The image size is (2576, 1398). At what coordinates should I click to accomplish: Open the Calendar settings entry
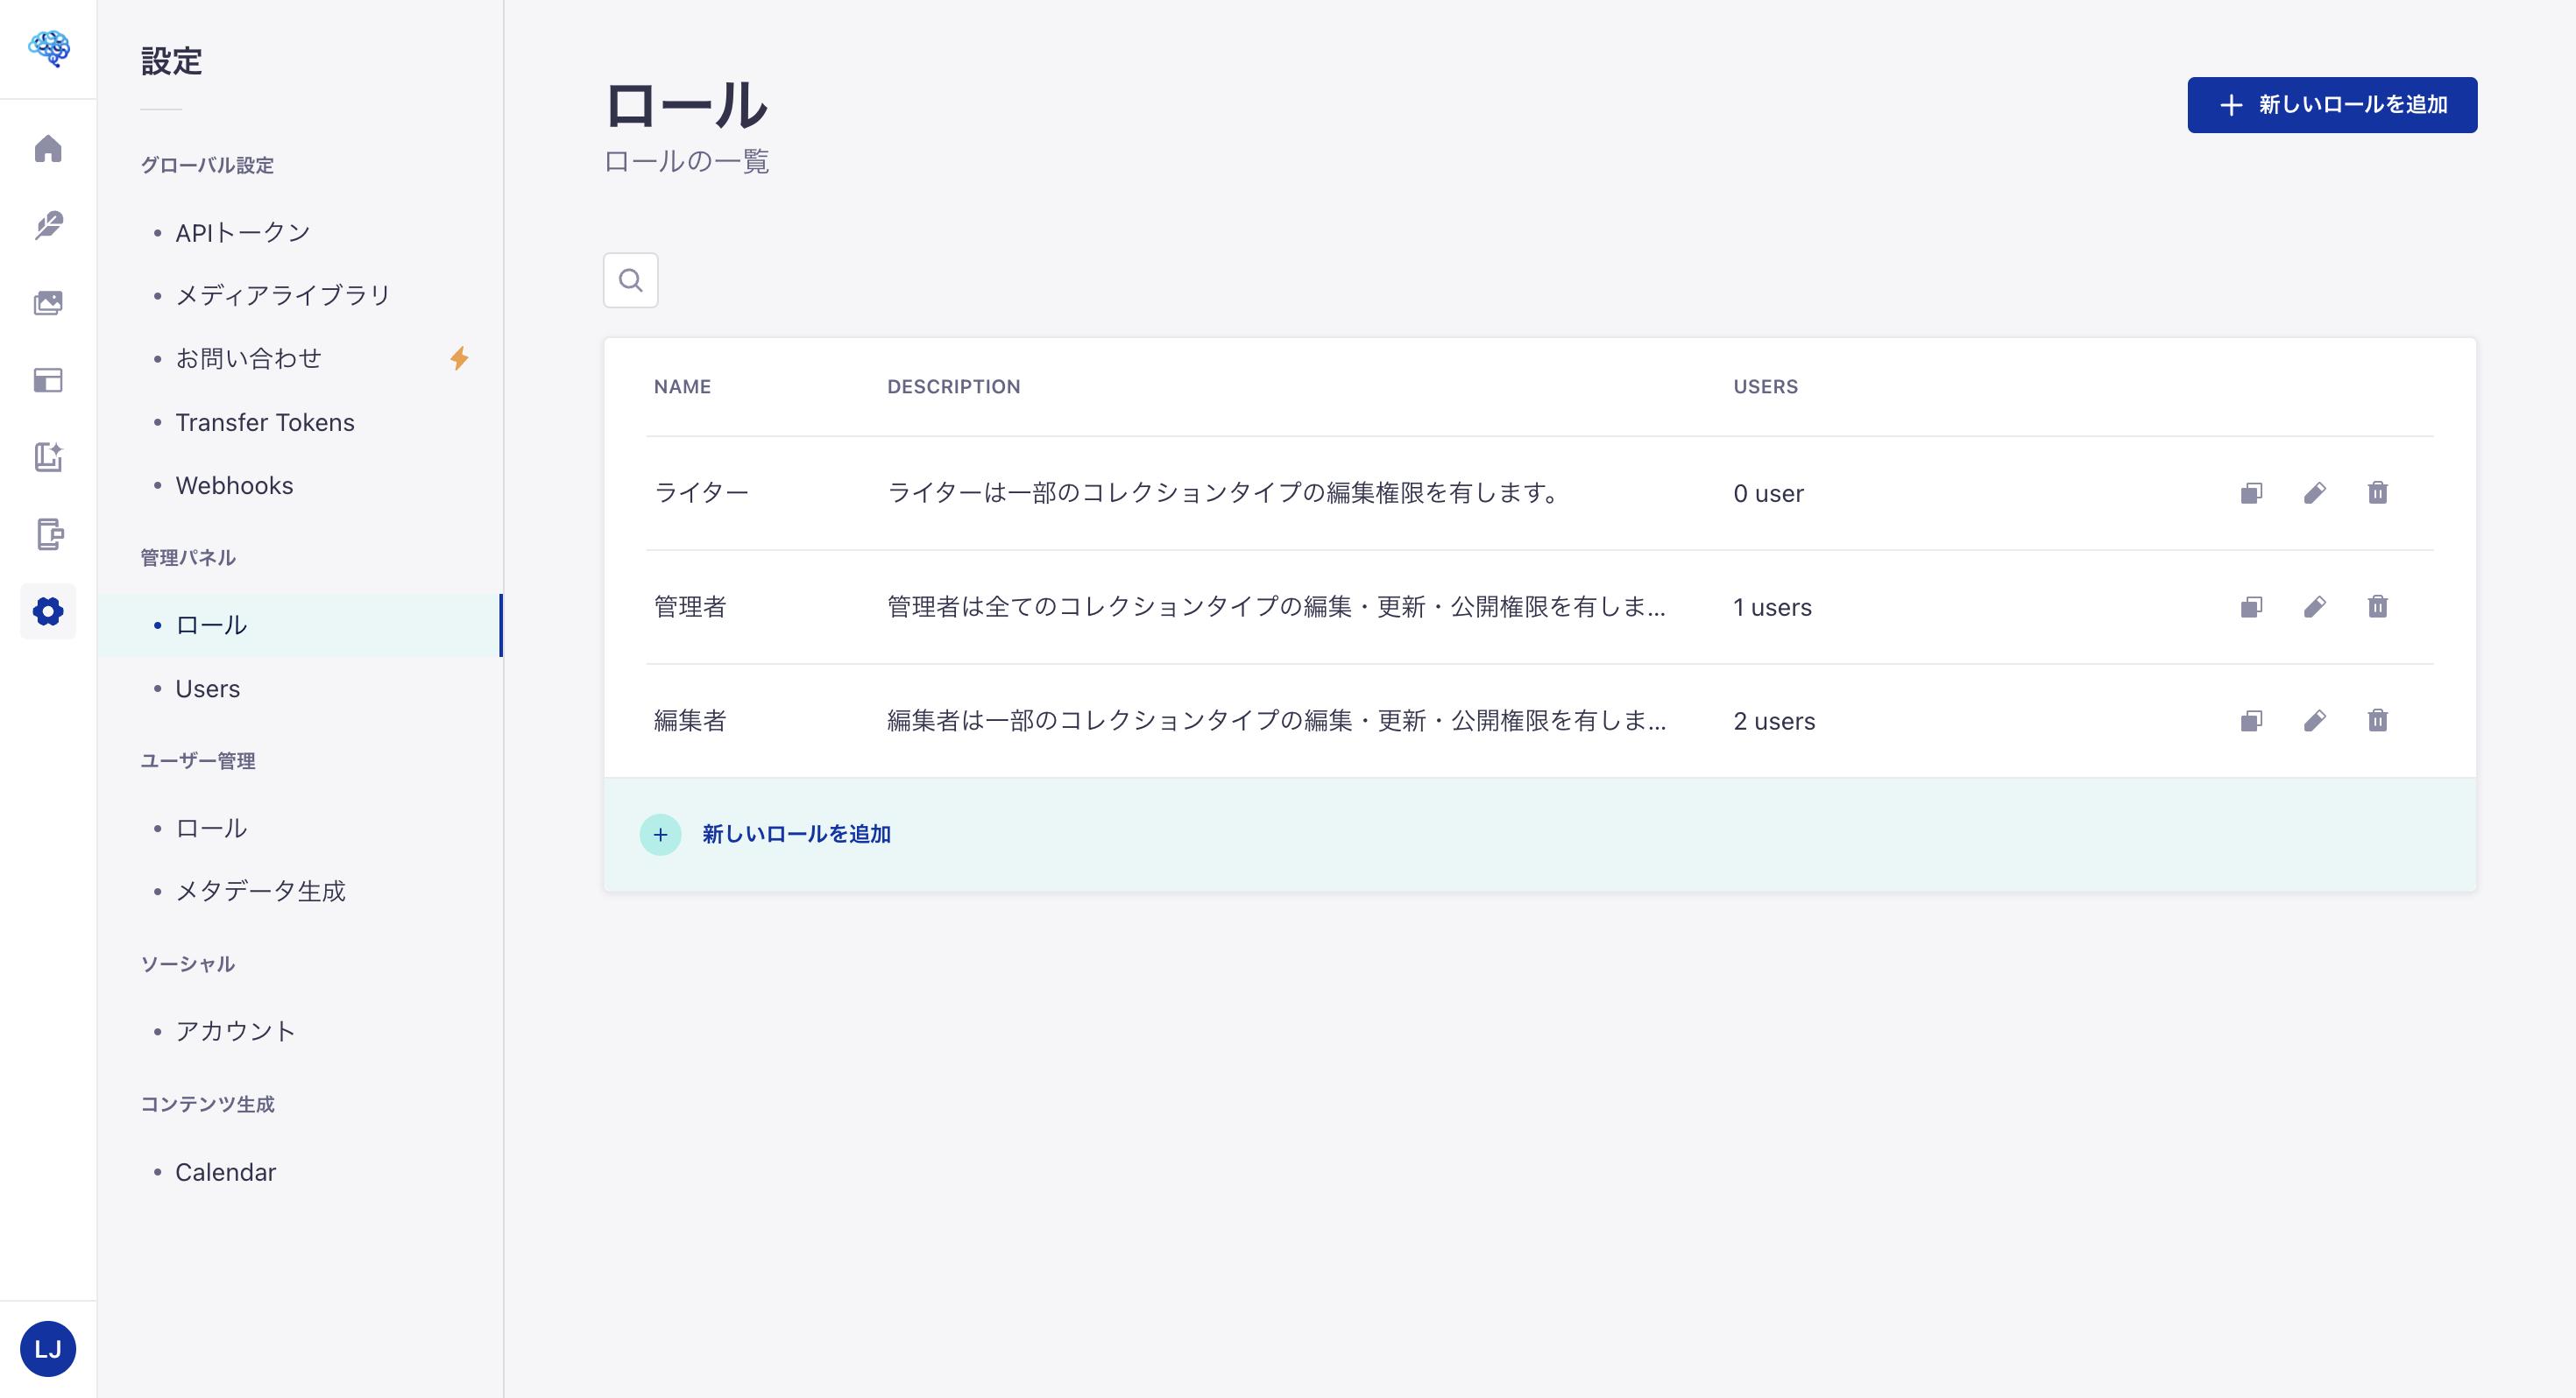click(x=225, y=1171)
